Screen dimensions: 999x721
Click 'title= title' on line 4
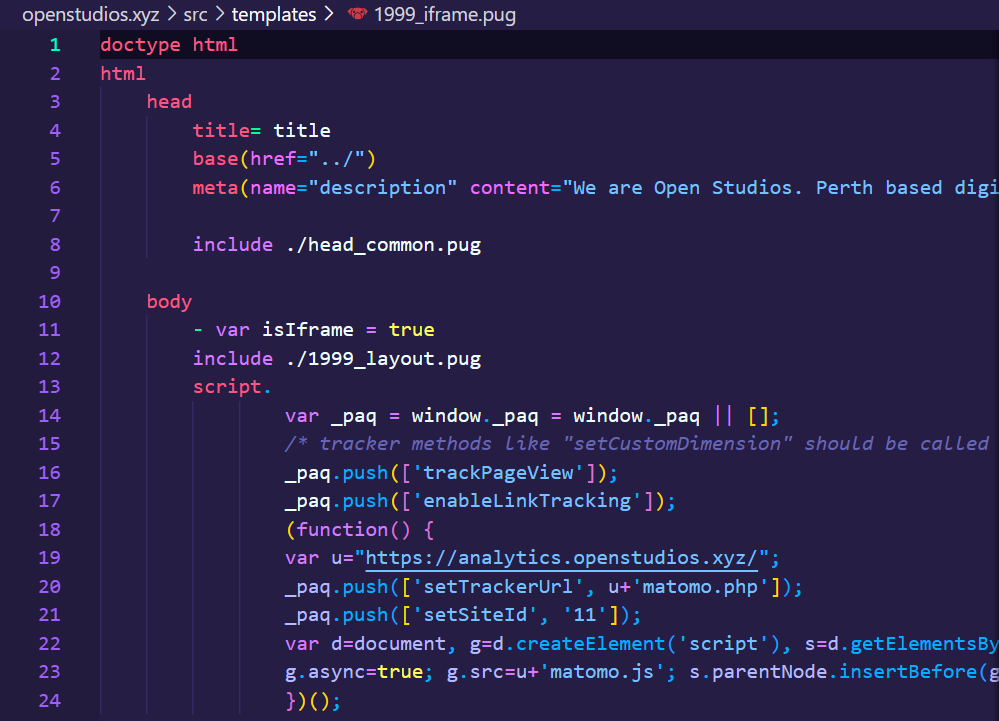coord(261,131)
